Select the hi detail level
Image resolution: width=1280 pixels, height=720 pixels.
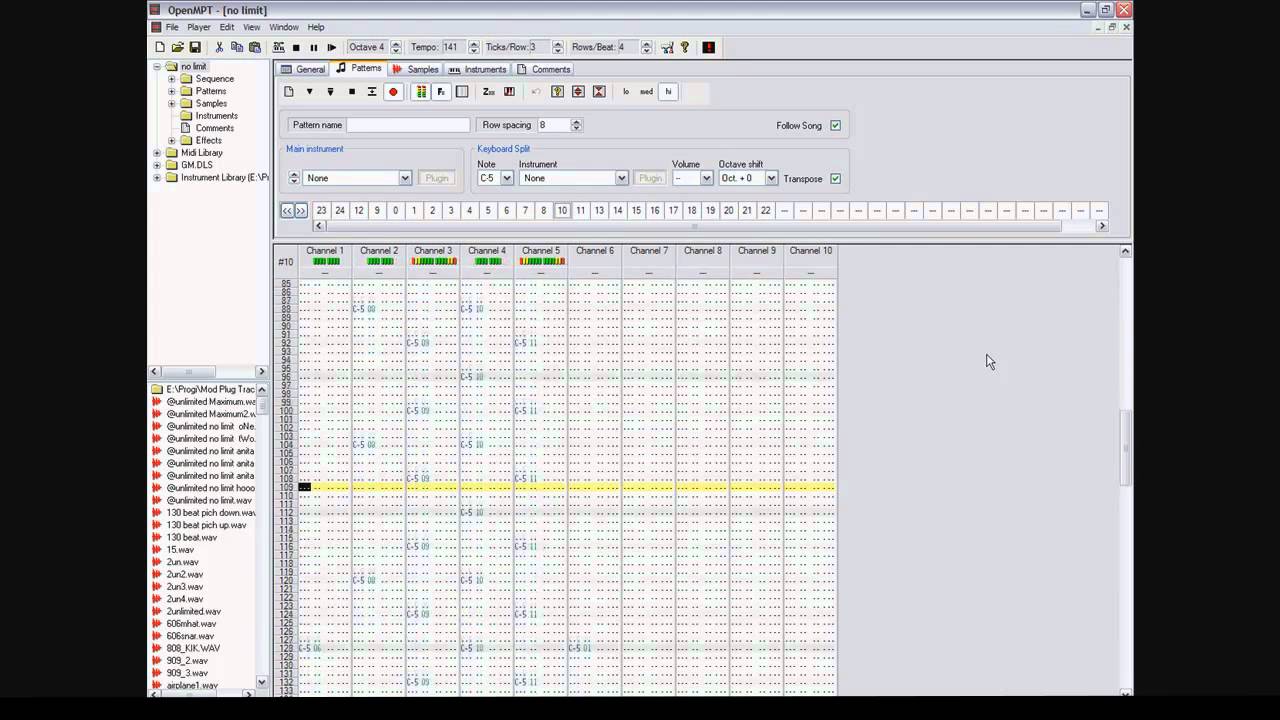click(668, 91)
